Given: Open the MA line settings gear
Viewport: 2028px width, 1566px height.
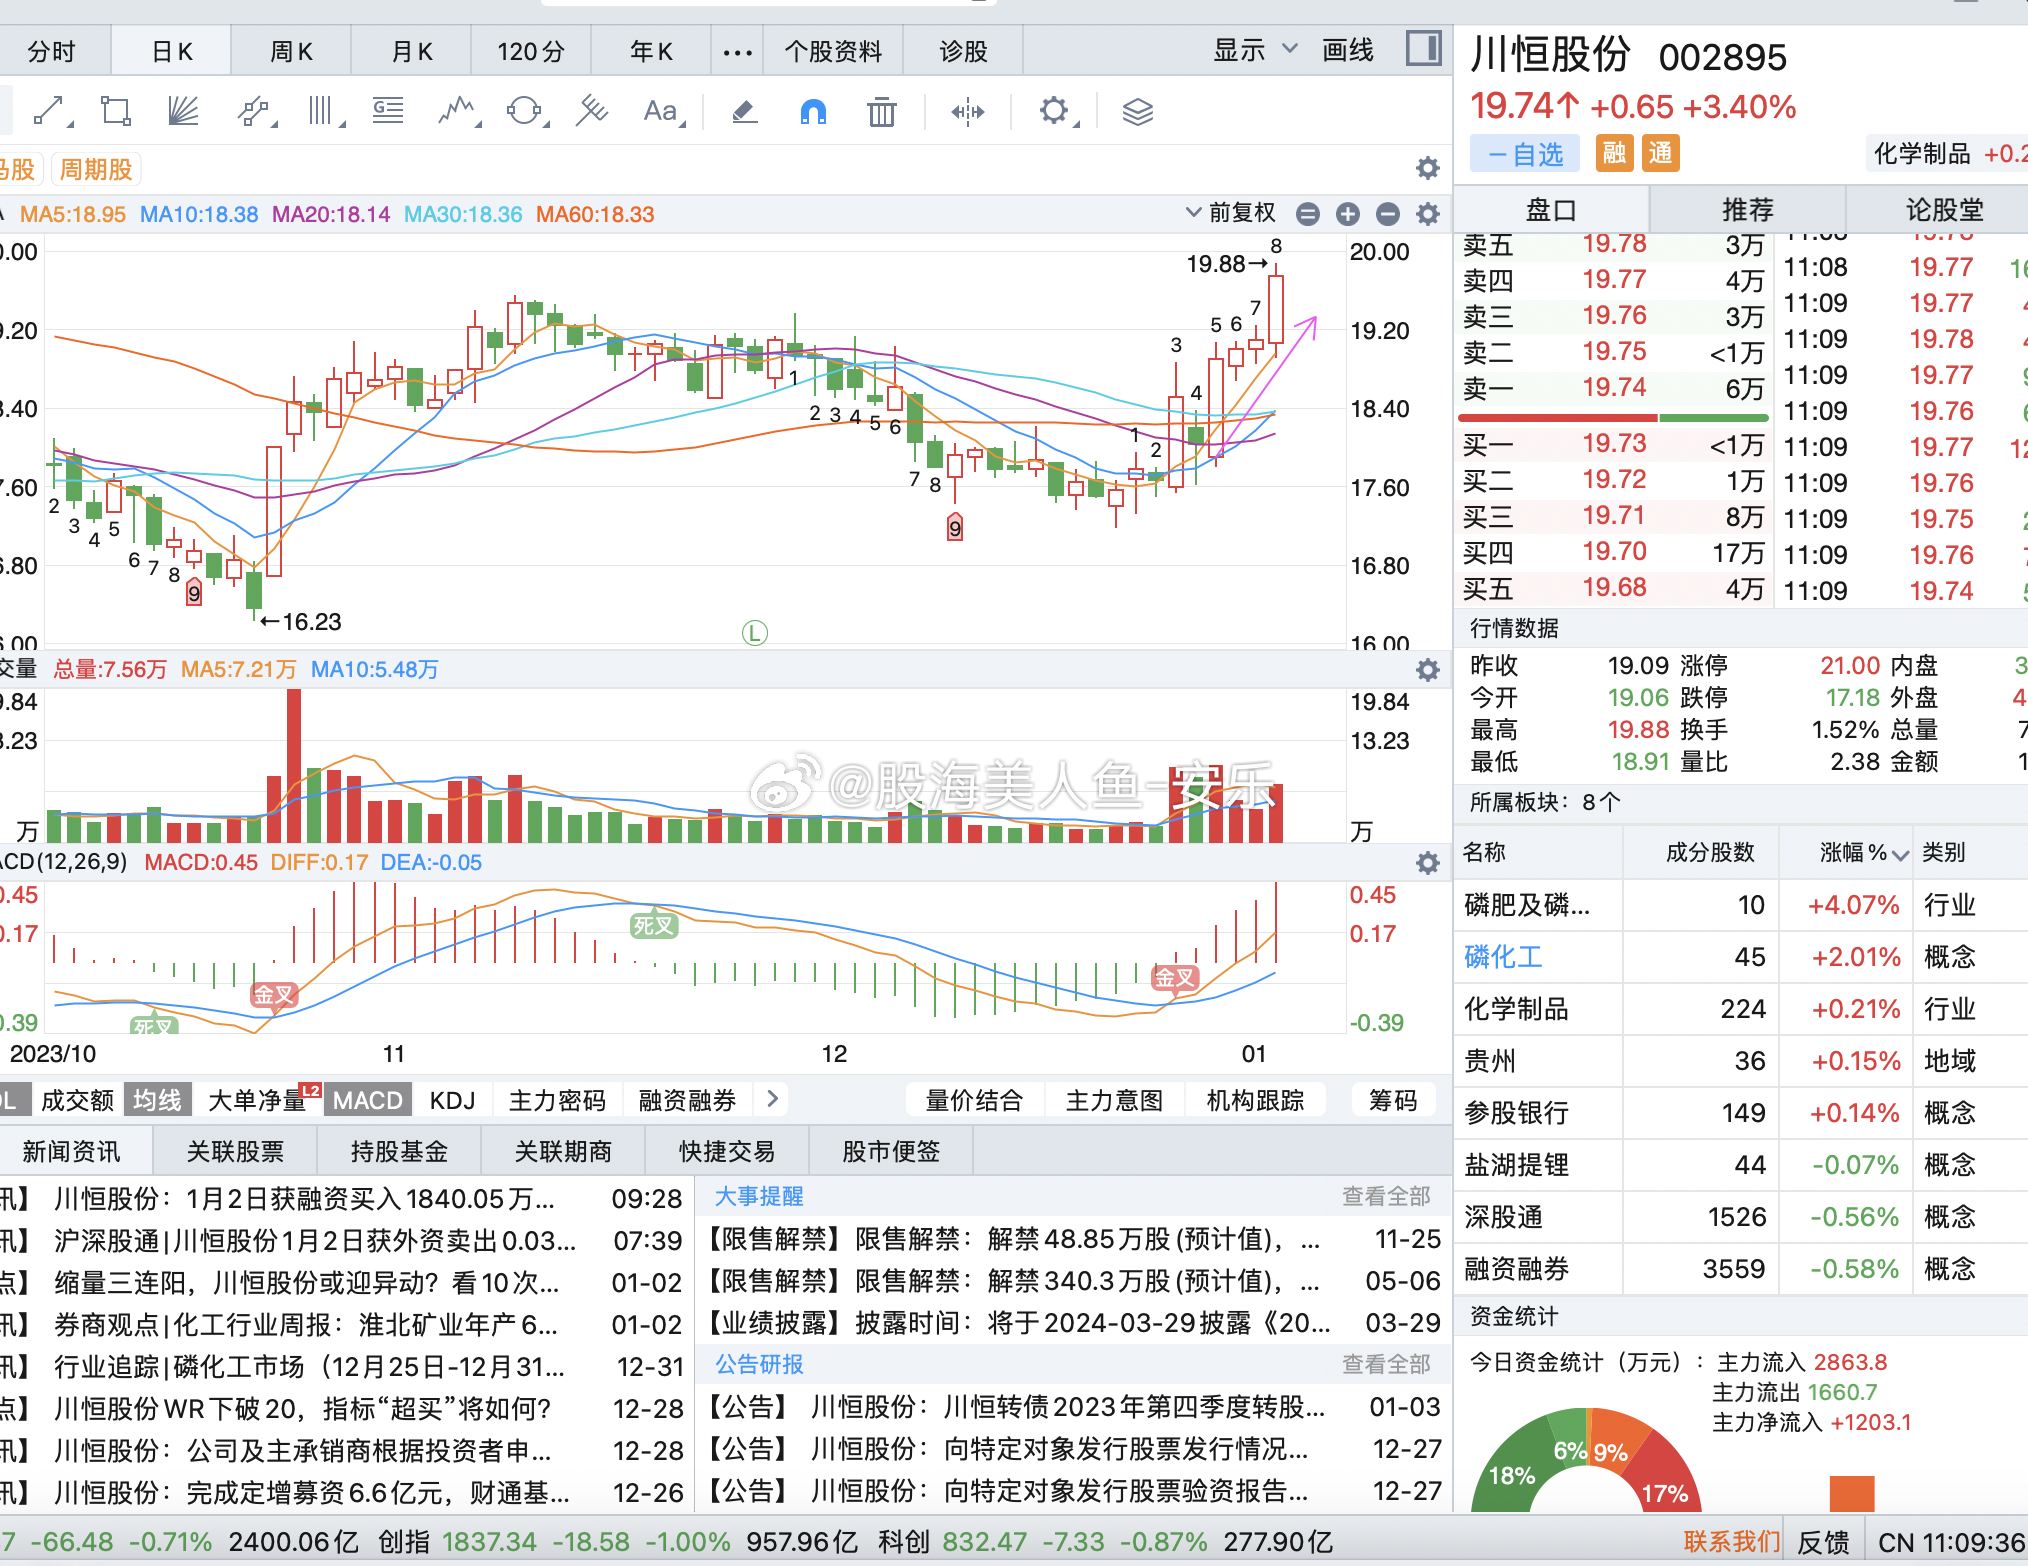Looking at the screenshot, I should (x=1428, y=214).
